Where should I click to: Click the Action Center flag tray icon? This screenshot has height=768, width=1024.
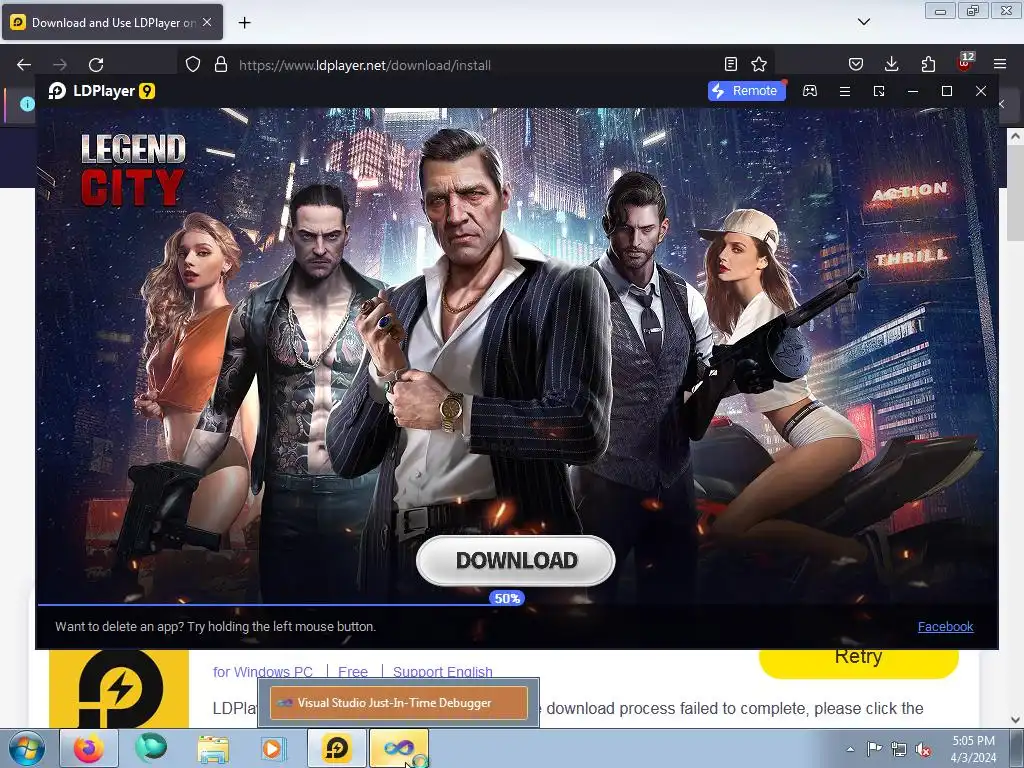point(874,749)
